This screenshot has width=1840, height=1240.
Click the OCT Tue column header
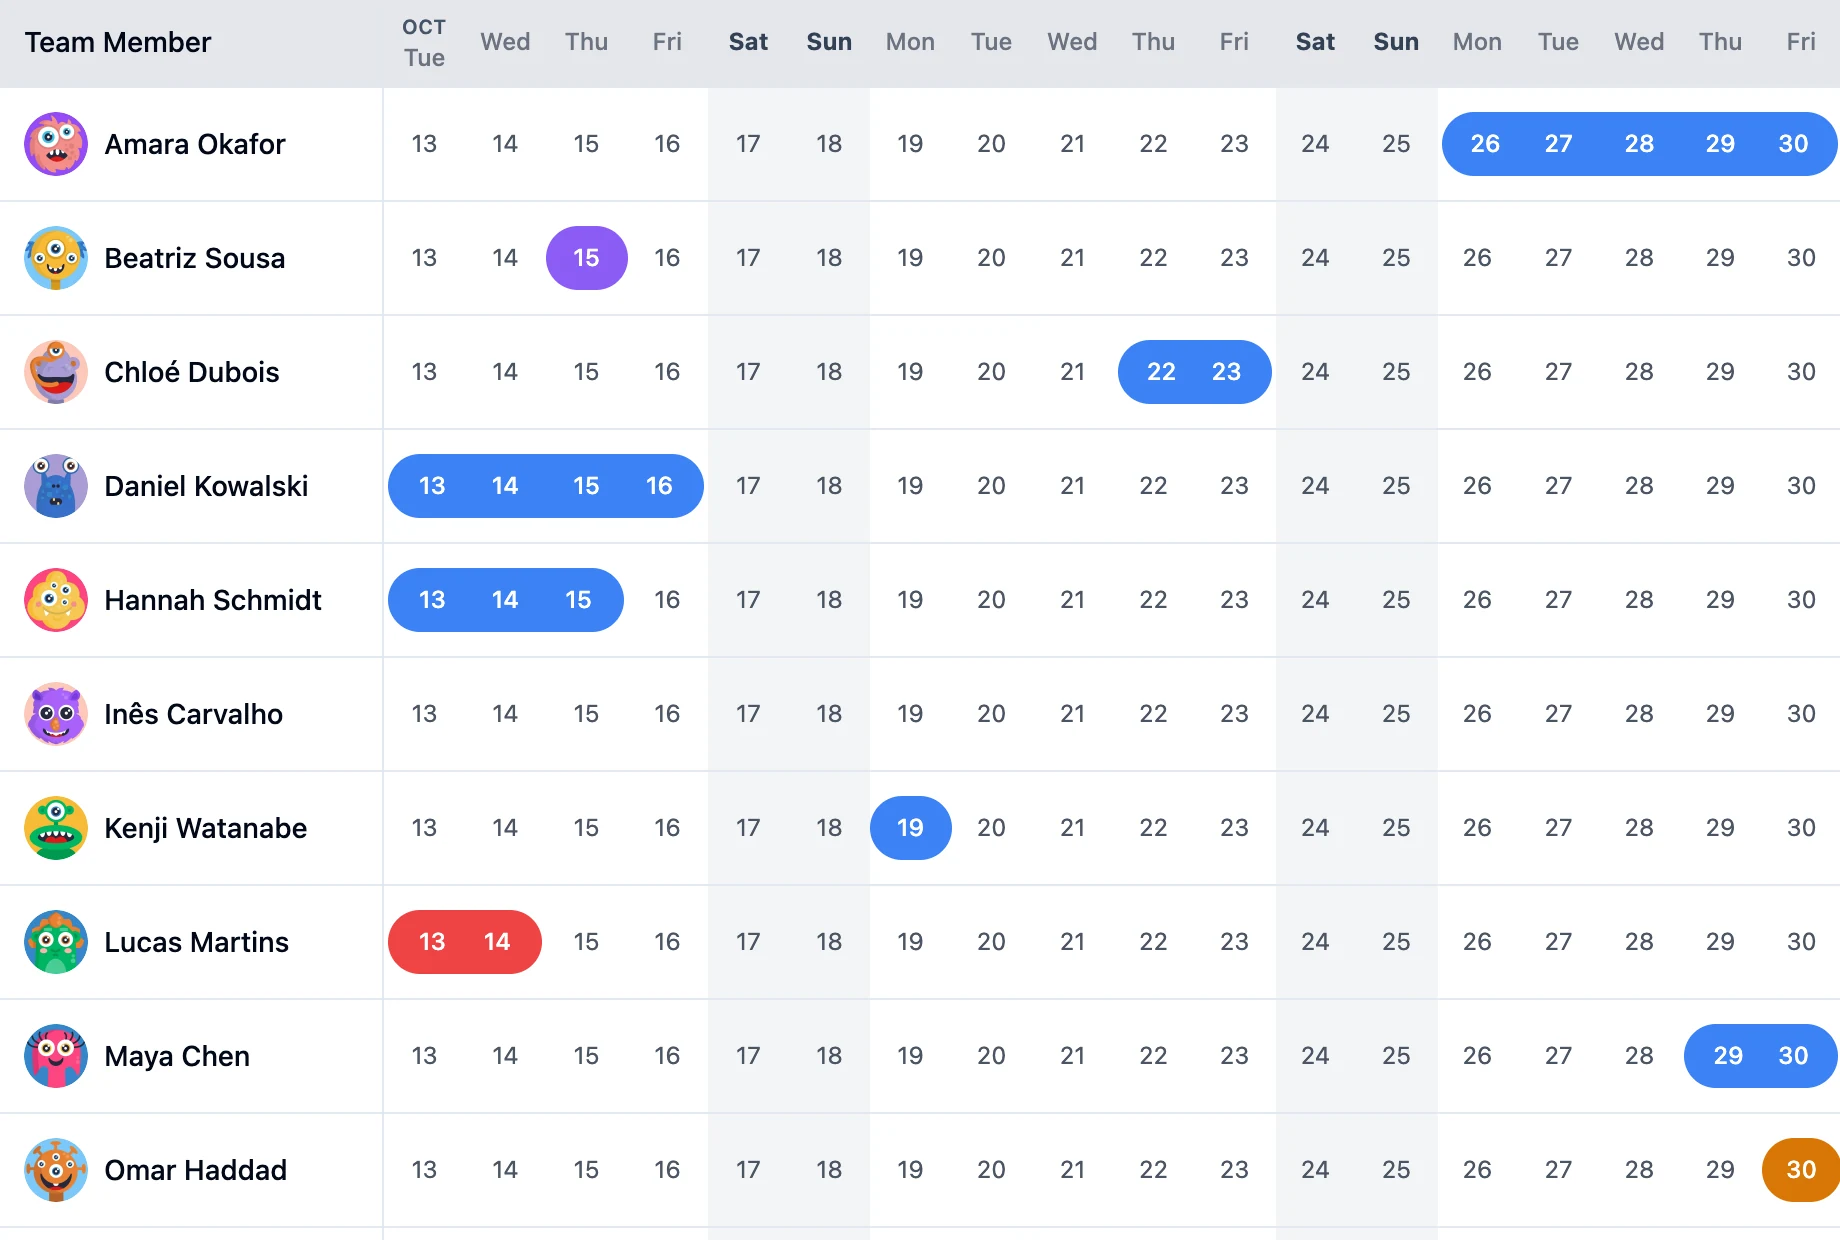pos(424,43)
